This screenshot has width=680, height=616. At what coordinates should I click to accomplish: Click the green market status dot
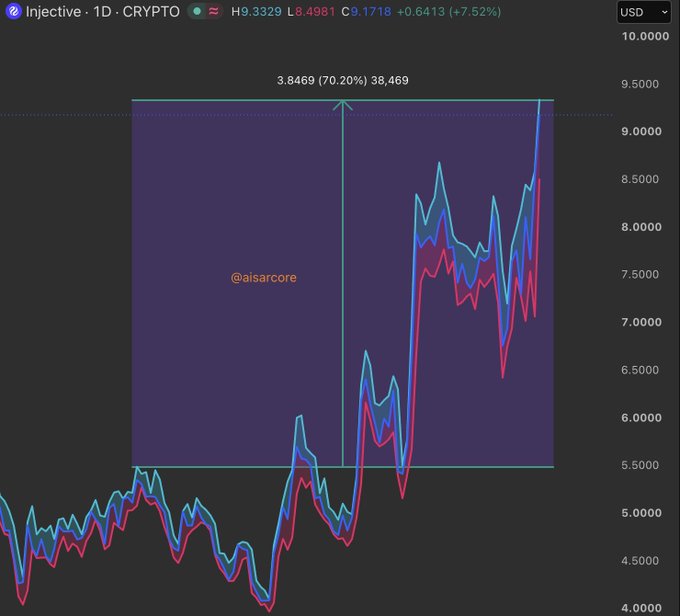tap(197, 11)
